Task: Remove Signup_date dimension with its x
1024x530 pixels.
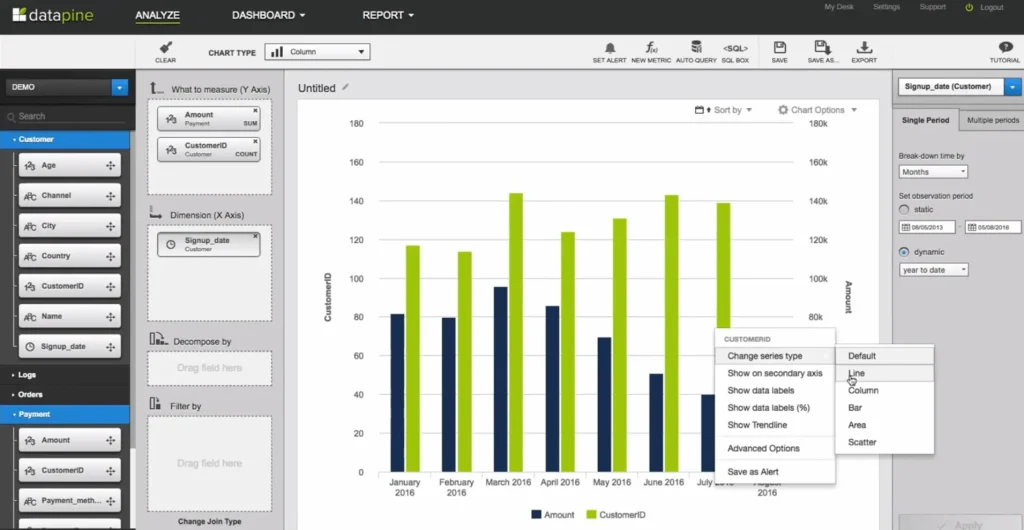Action: [255, 236]
